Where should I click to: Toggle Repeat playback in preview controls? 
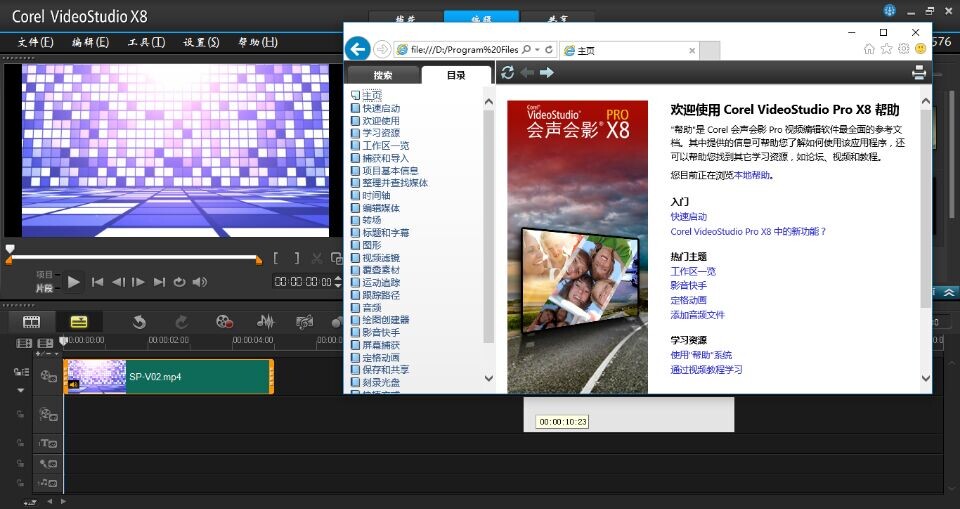tap(179, 282)
